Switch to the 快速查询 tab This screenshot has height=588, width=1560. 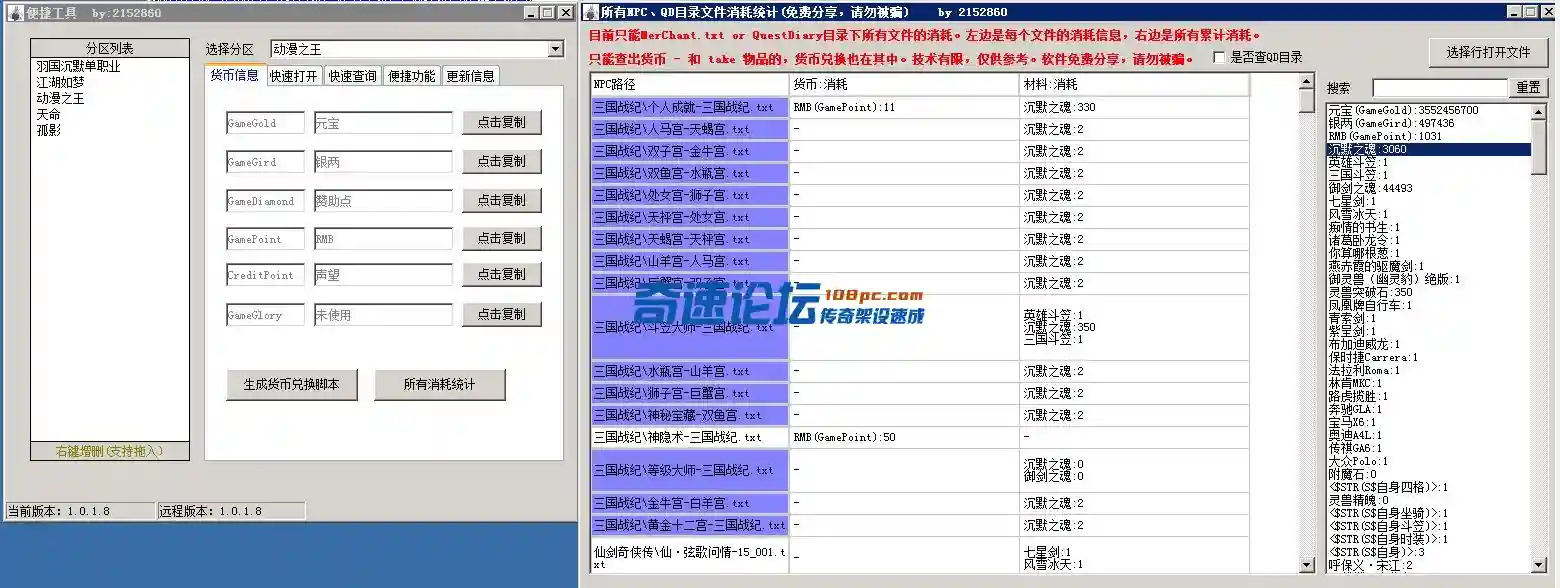[x=353, y=76]
